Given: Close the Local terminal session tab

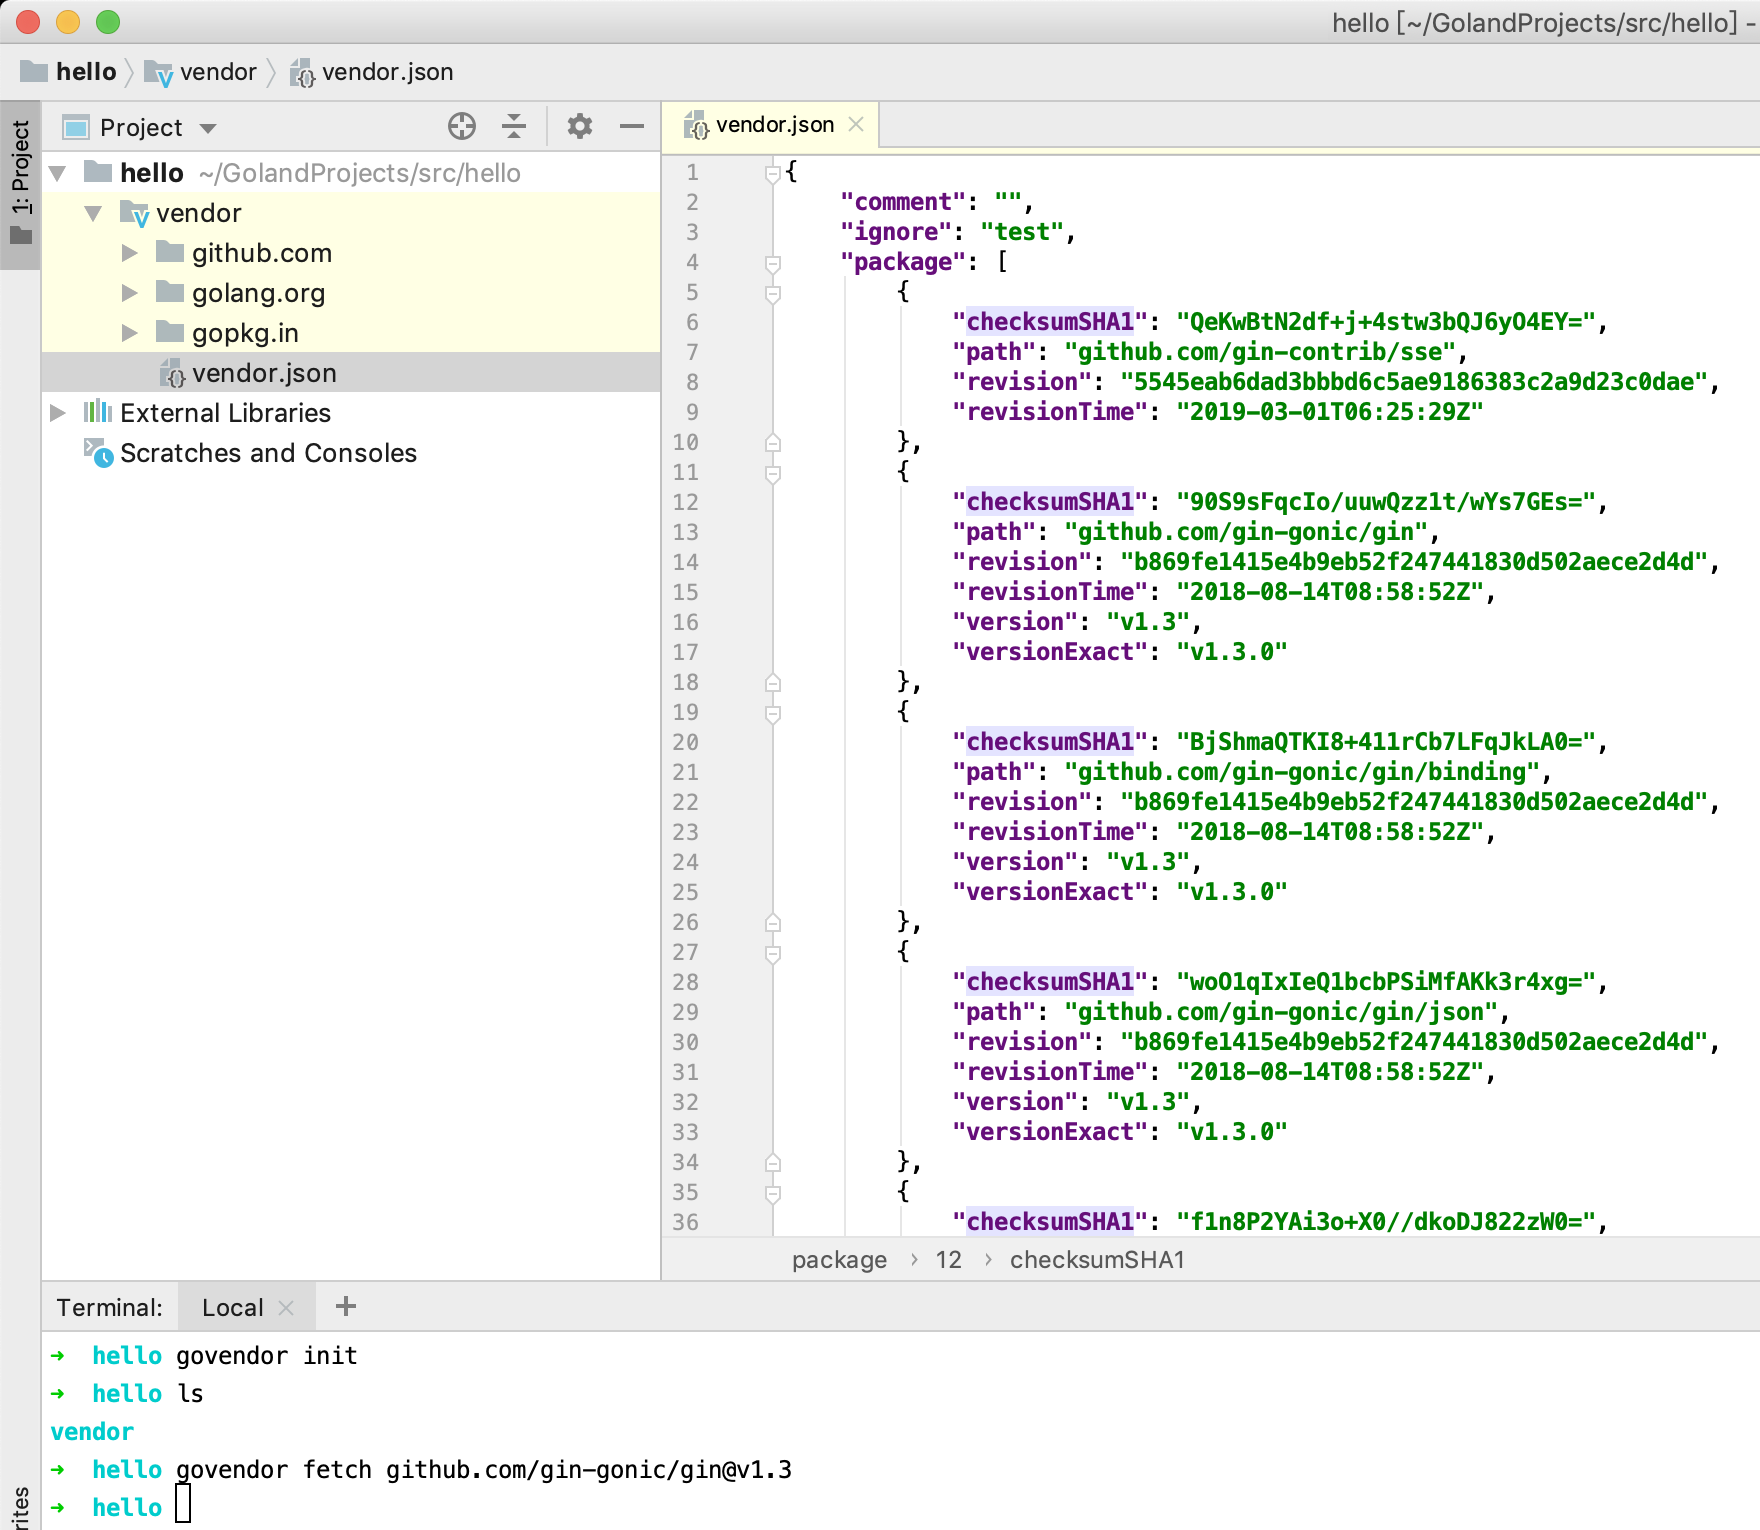Looking at the screenshot, I should (x=286, y=1307).
